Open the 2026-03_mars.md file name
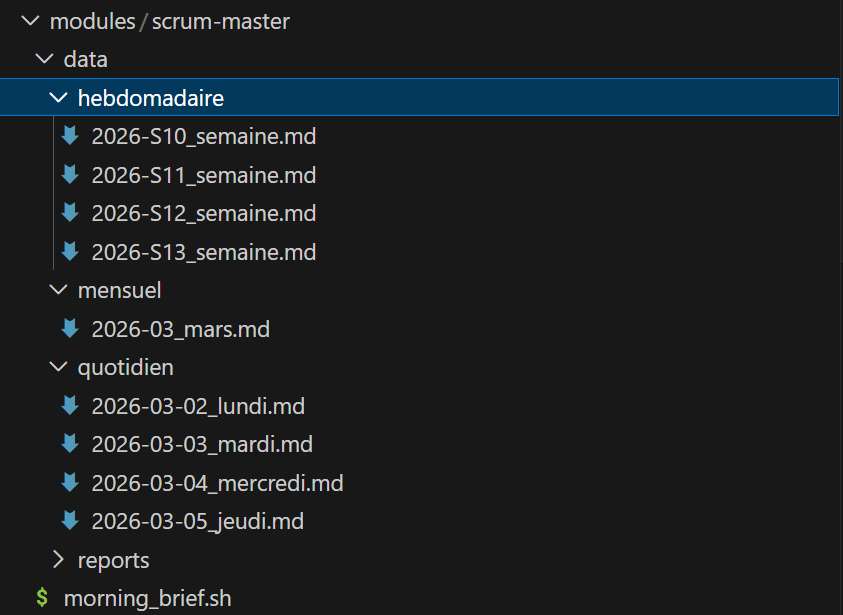 coord(181,329)
